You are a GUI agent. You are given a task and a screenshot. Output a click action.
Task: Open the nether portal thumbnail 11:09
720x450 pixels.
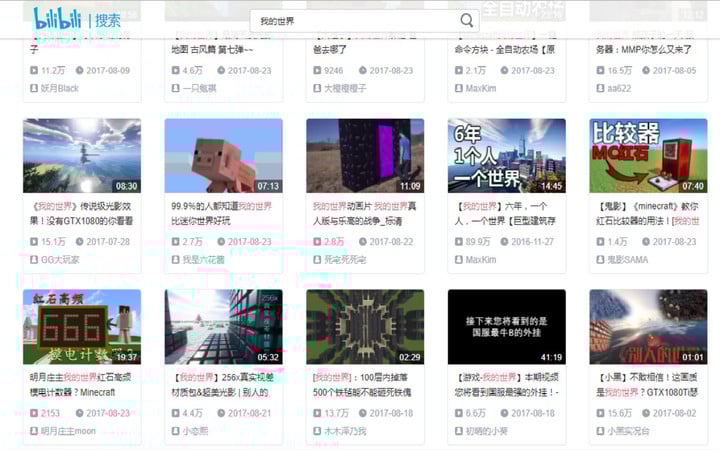(365, 156)
